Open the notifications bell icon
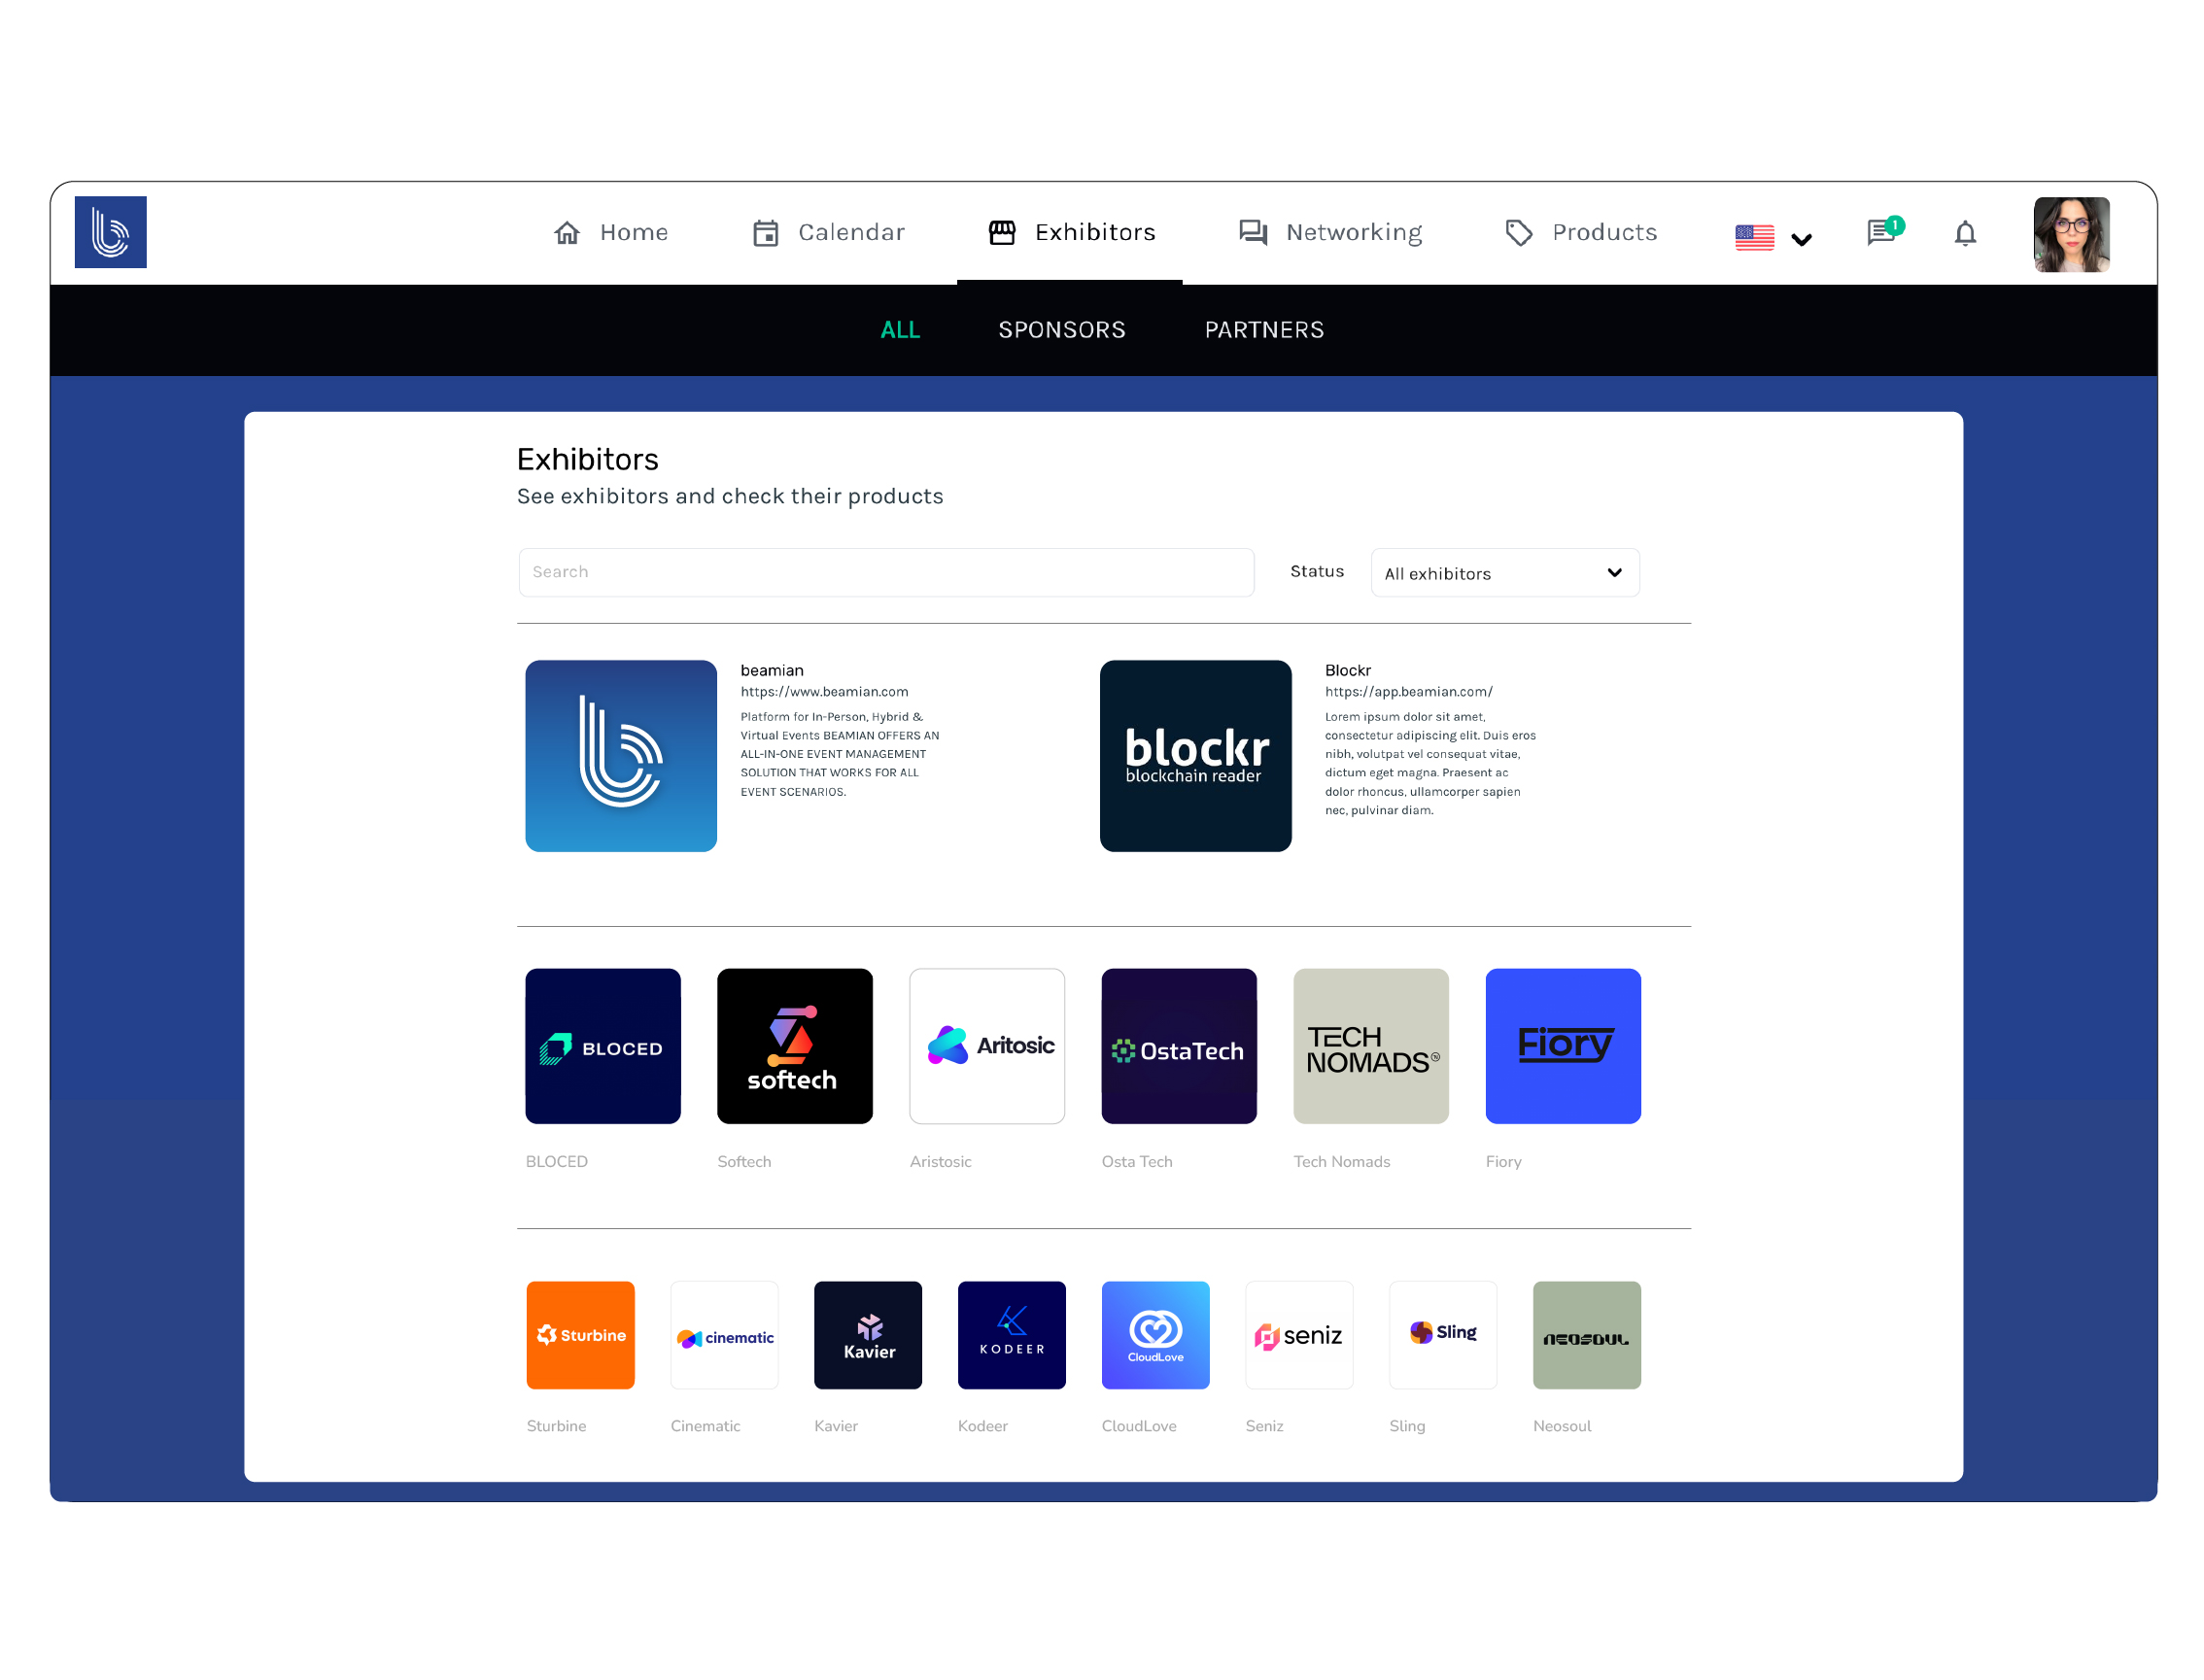2204x1680 pixels. coord(1965,233)
